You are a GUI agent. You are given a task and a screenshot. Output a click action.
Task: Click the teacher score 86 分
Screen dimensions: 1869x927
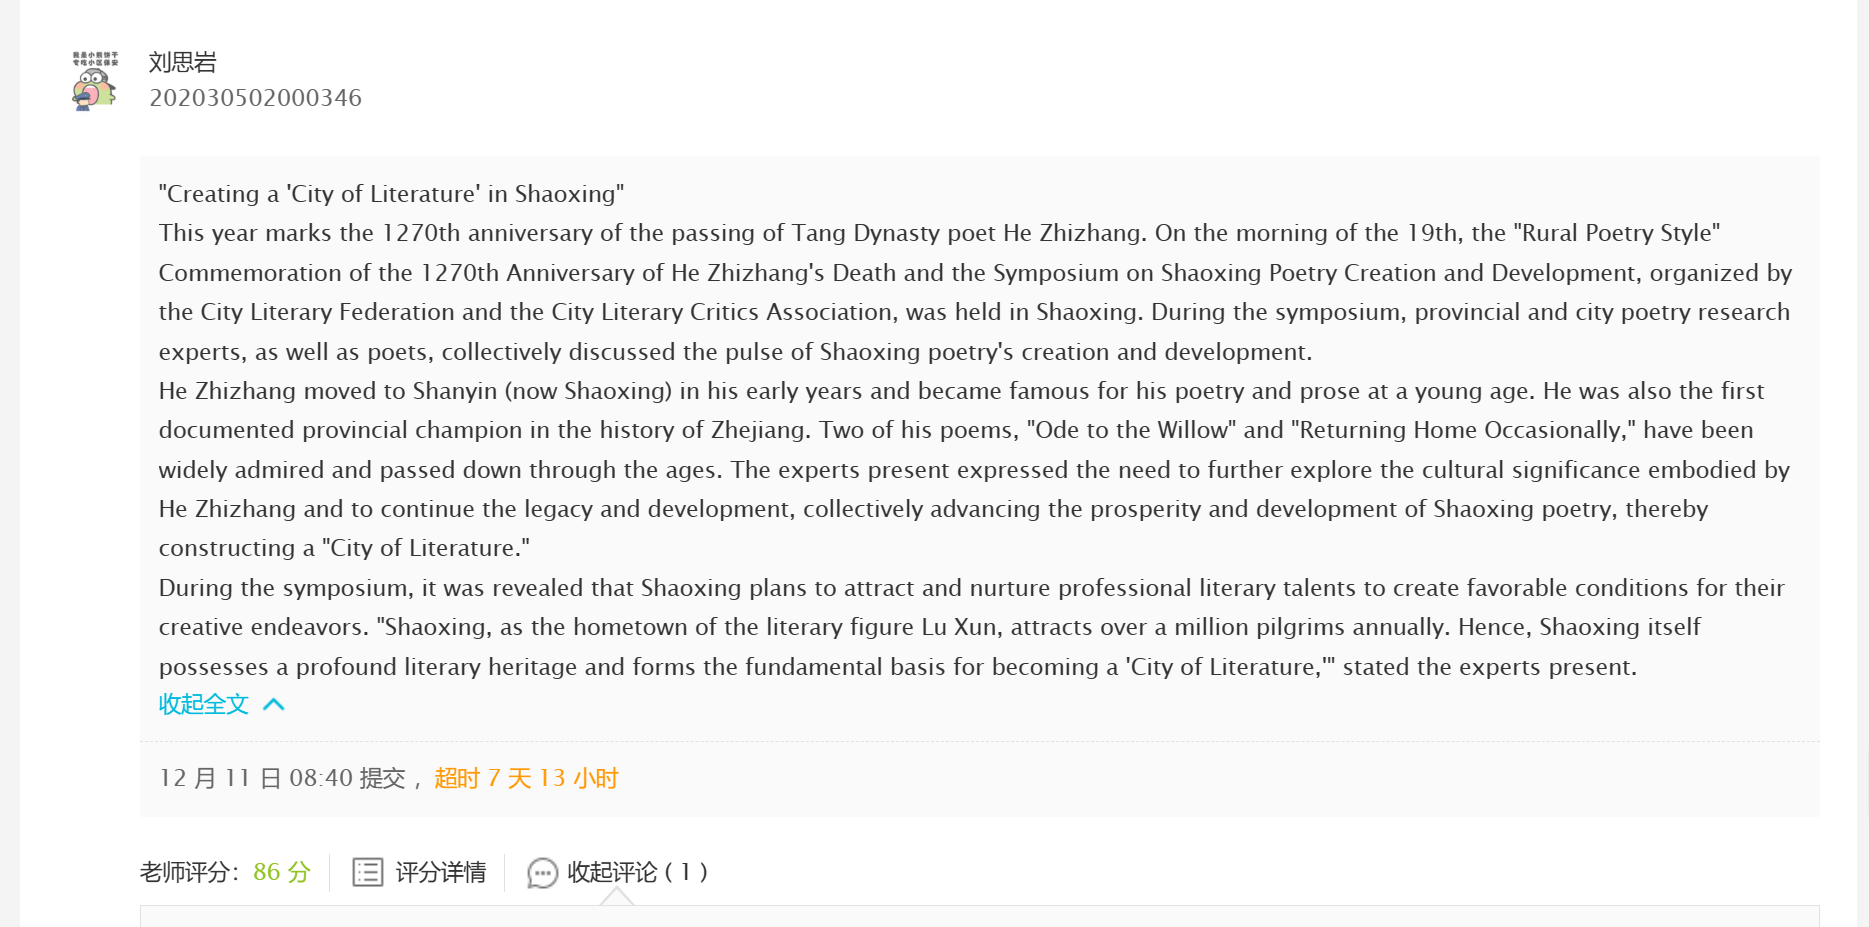point(282,872)
